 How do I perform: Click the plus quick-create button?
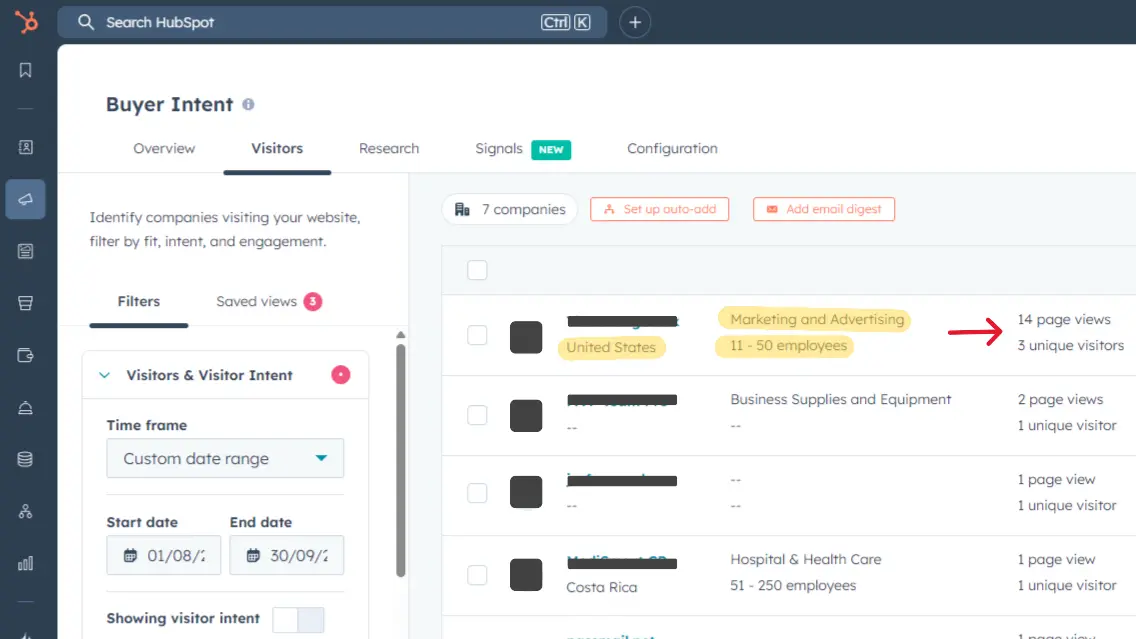pyautogui.click(x=635, y=22)
